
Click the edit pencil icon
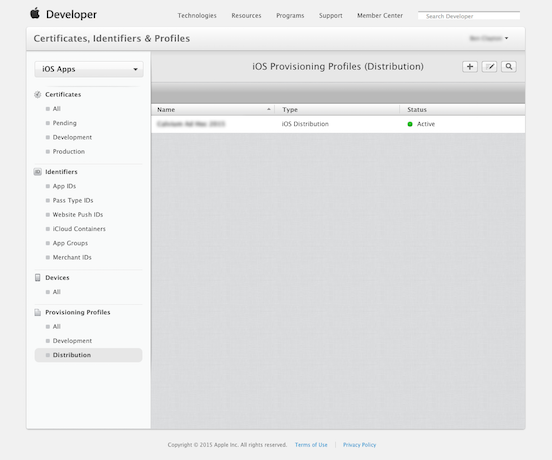pos(489,67)
